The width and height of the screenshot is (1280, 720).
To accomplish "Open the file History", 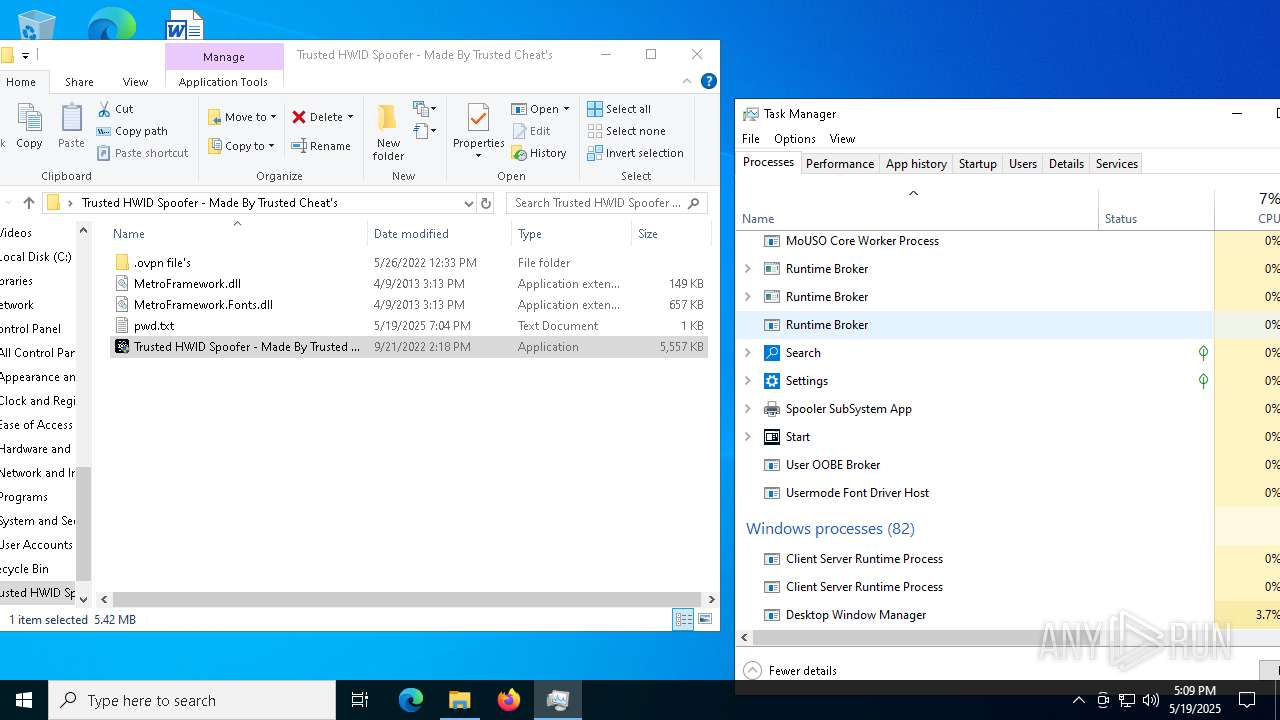I will pos(539,153).
